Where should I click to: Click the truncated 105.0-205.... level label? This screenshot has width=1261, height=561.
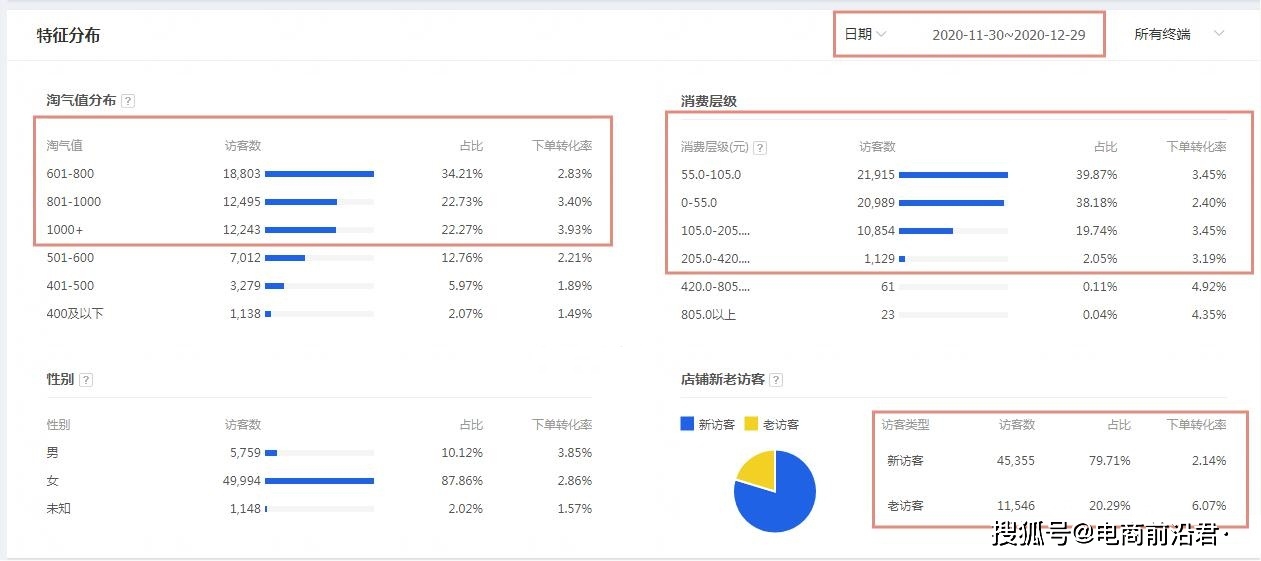click(715, 231)
